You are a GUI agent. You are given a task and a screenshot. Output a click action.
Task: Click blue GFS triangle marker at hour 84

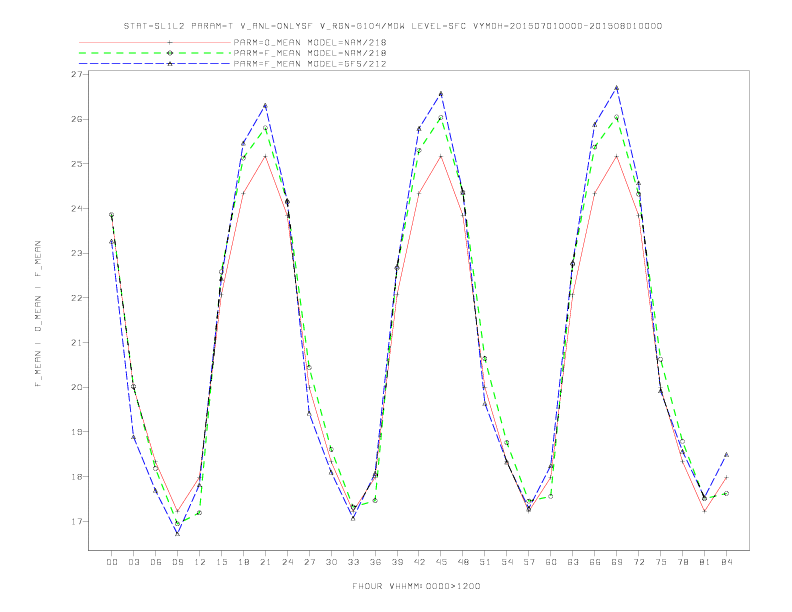click(726, 454)
